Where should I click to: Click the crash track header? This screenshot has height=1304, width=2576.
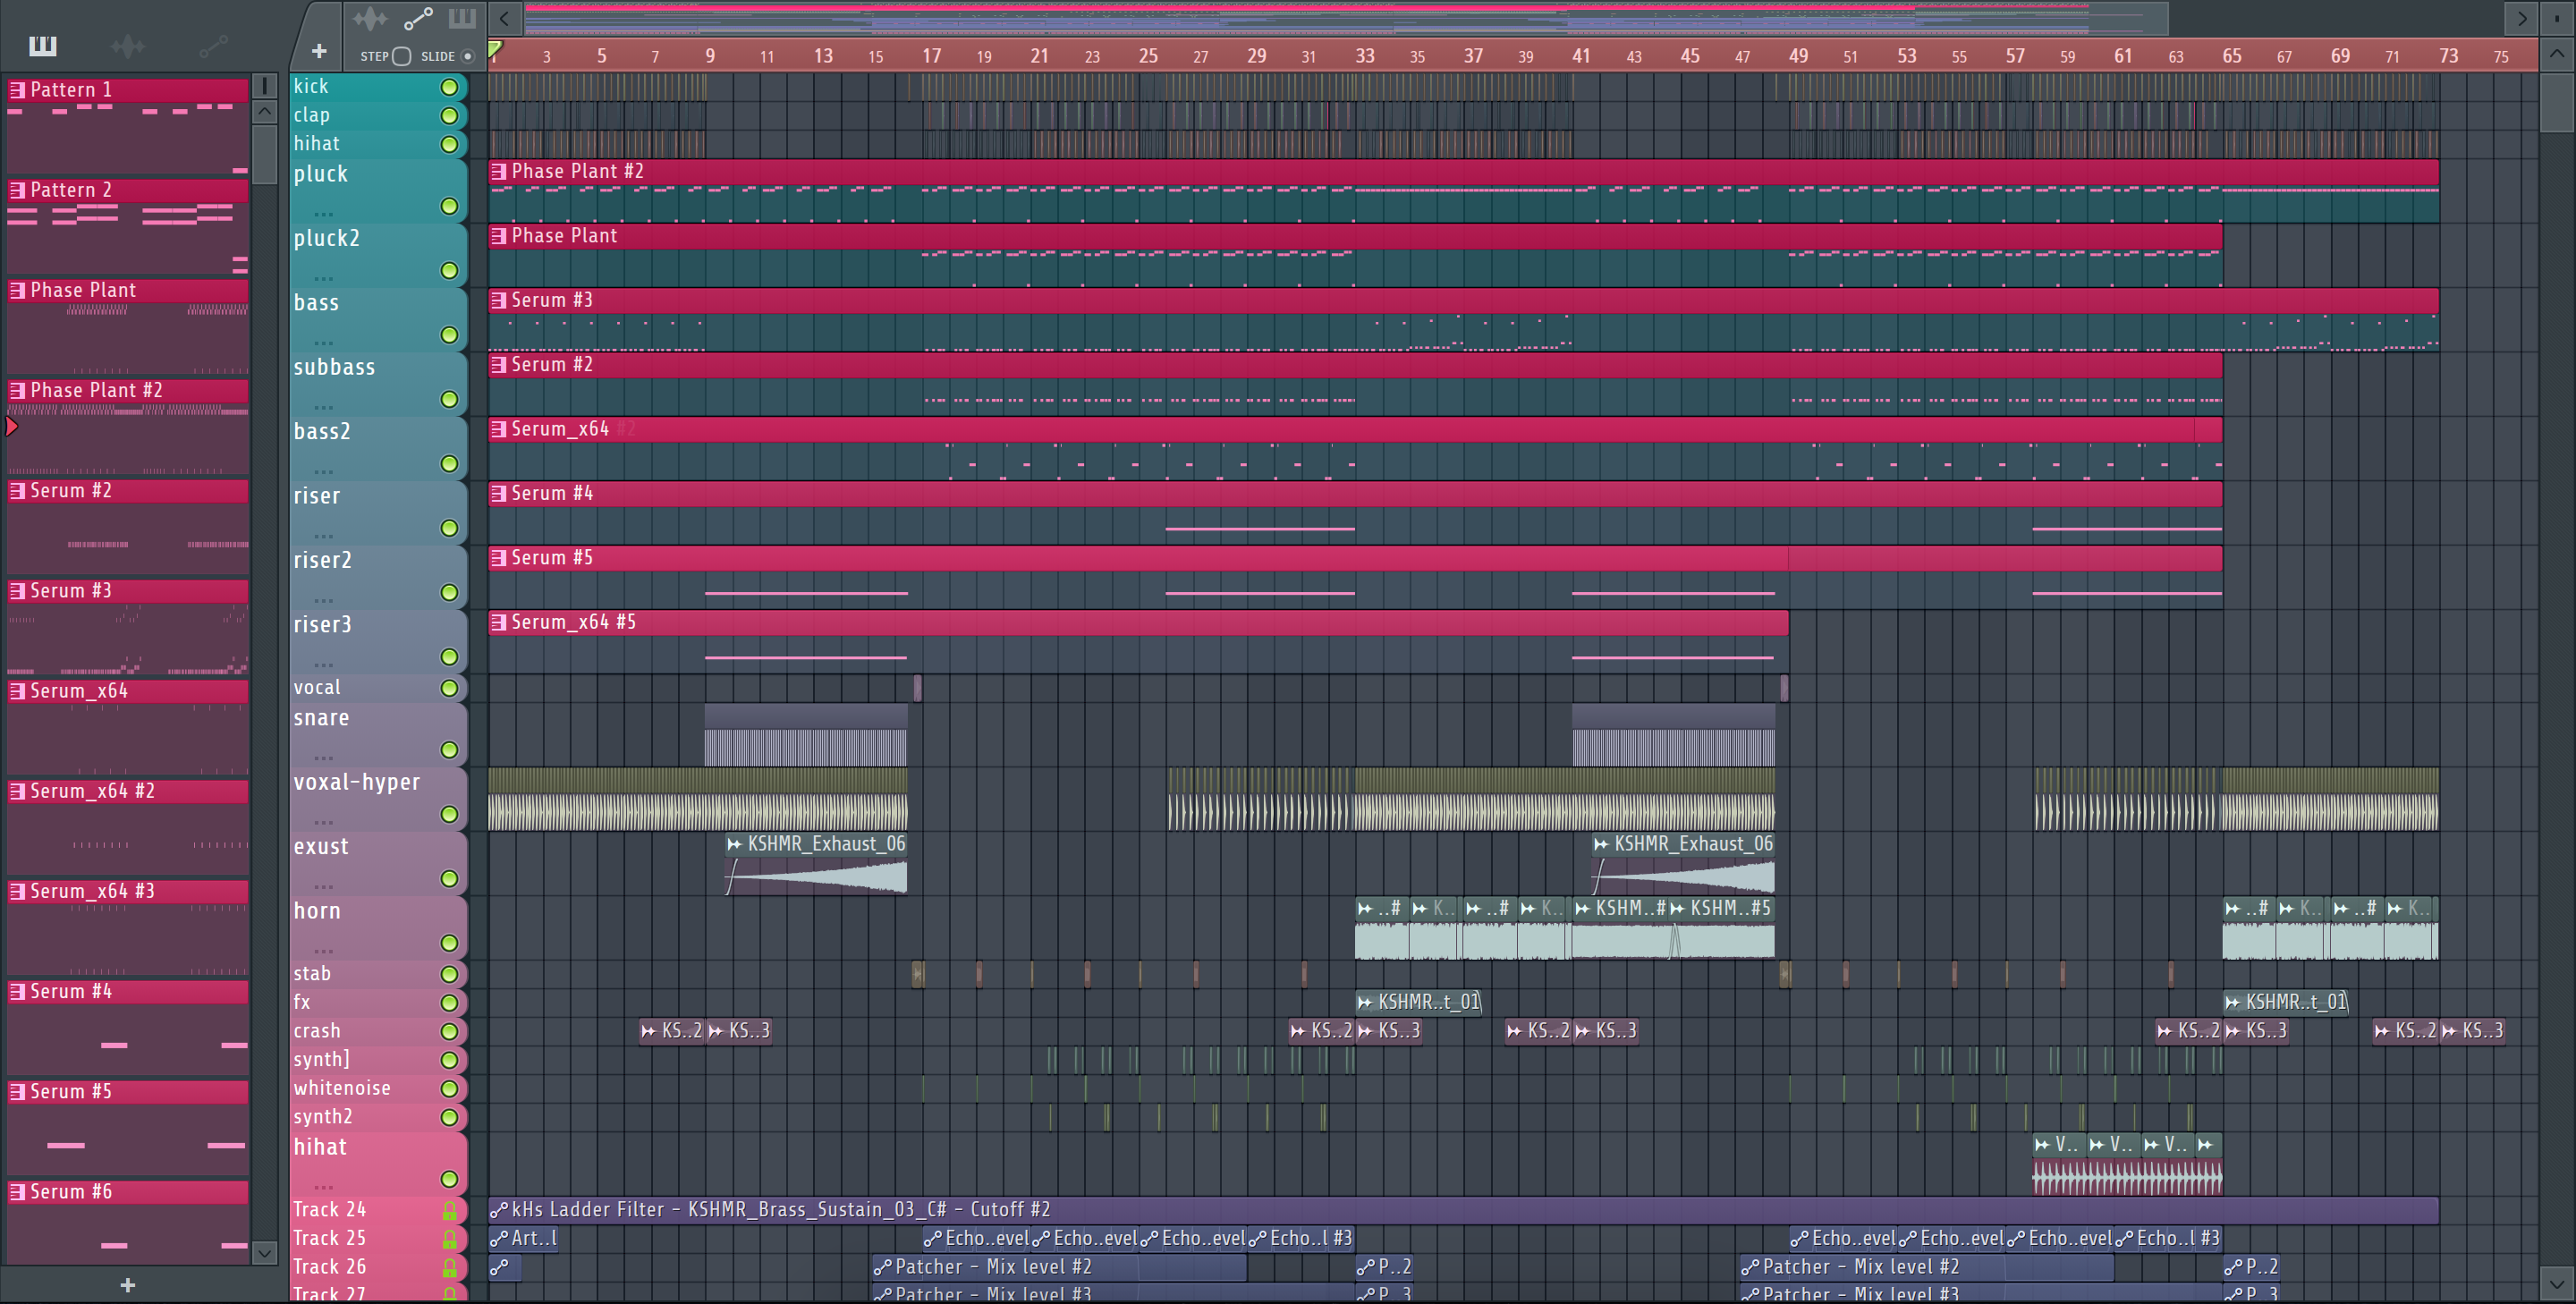[378, 1031]
